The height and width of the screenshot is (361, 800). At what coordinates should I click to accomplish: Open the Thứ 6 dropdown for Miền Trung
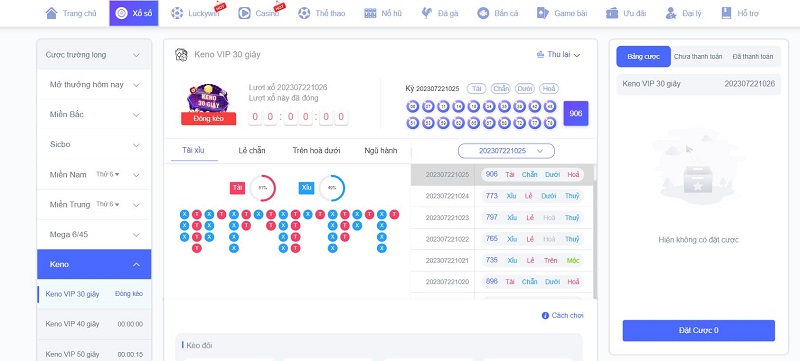tap(108, 204)
